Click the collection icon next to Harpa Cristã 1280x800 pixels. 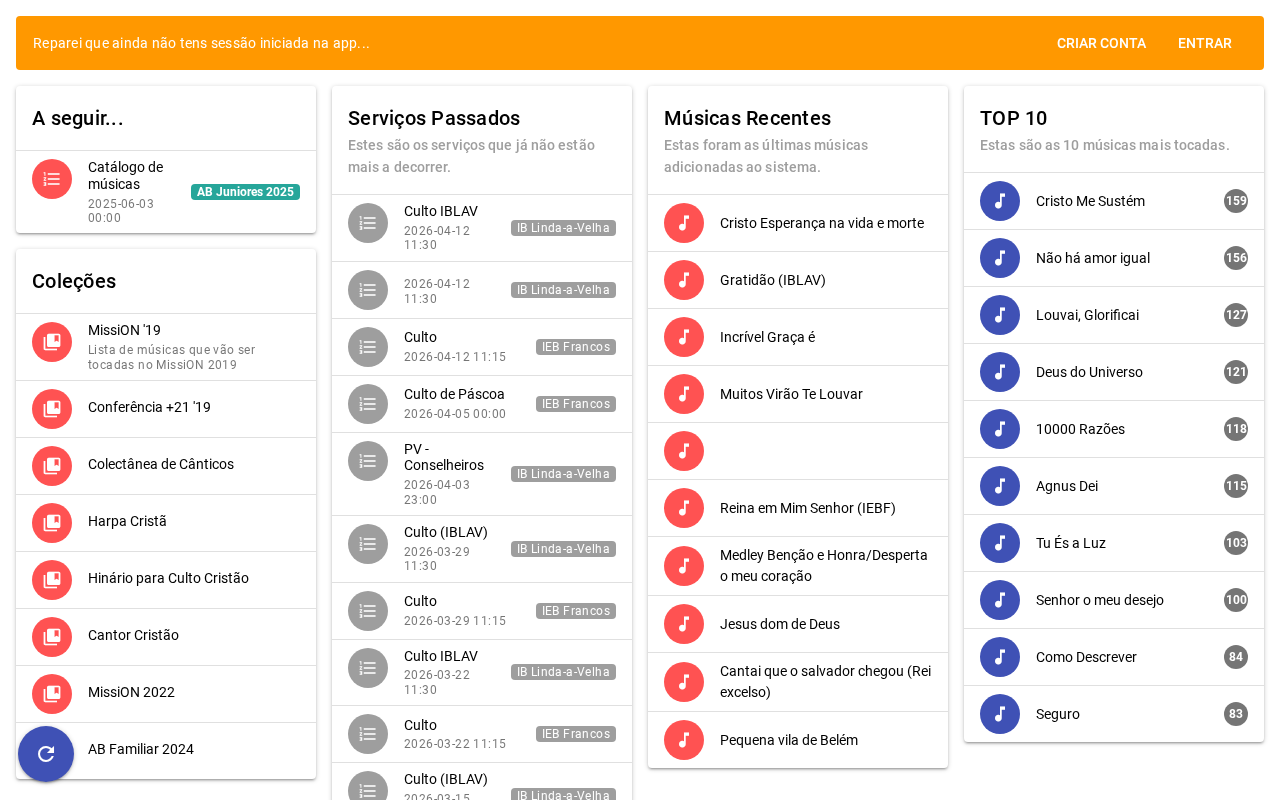click(x=52, y=523)
